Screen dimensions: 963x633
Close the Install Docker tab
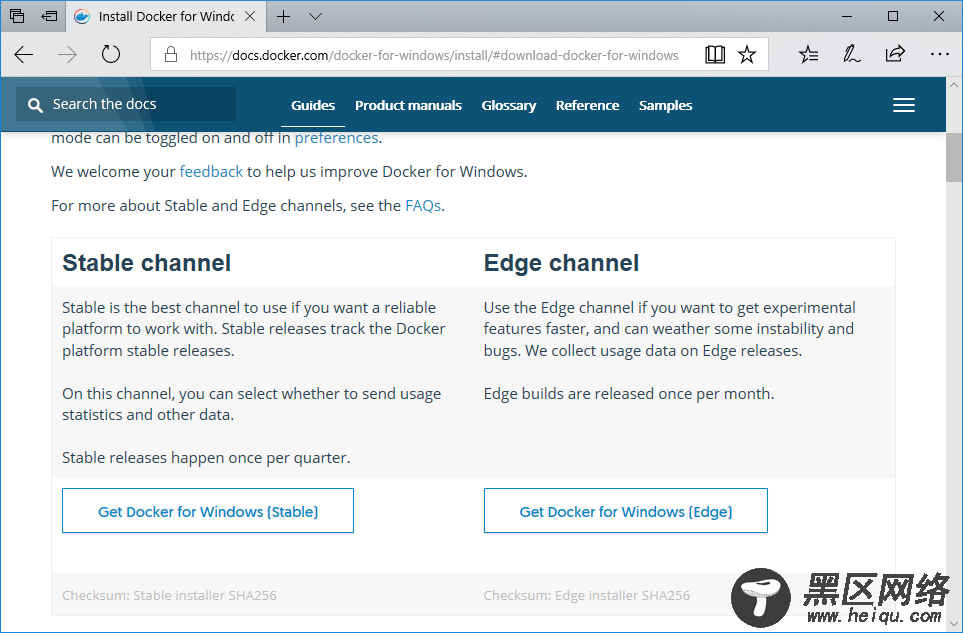(250, 17)
